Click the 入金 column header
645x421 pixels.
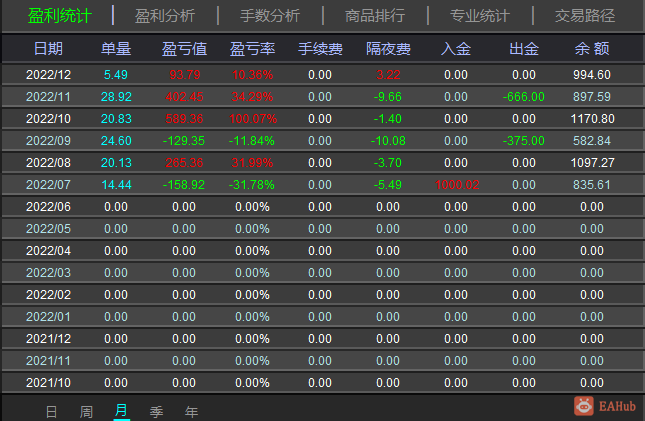(x=456, y=49)
